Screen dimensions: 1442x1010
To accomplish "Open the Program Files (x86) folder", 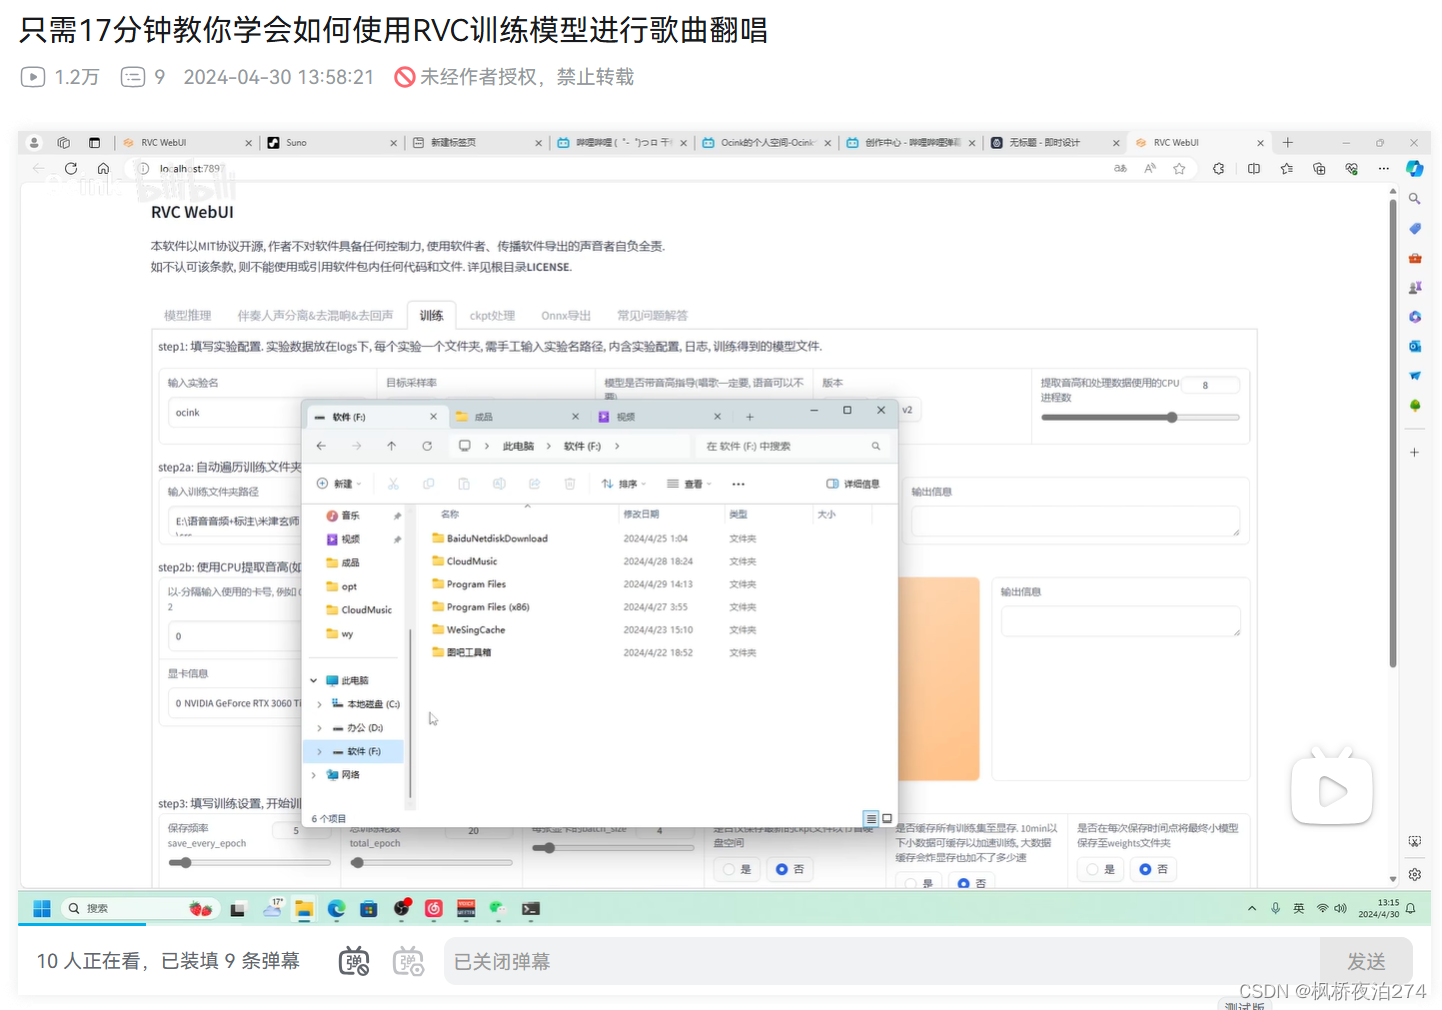I will click(x=488, y=607).
